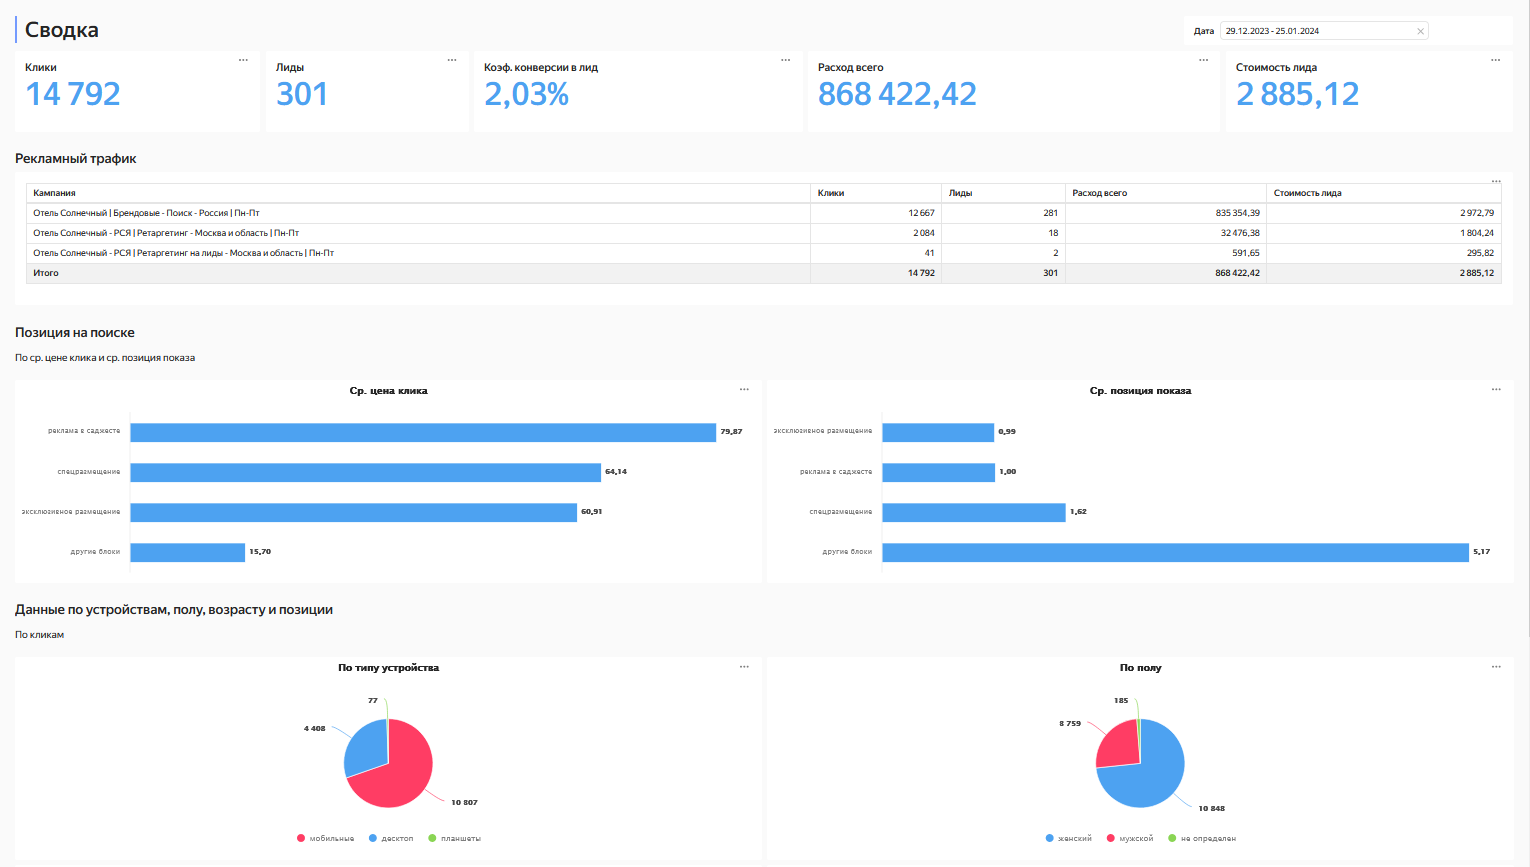Click the 4 408 pie chart label

(315, 728)
